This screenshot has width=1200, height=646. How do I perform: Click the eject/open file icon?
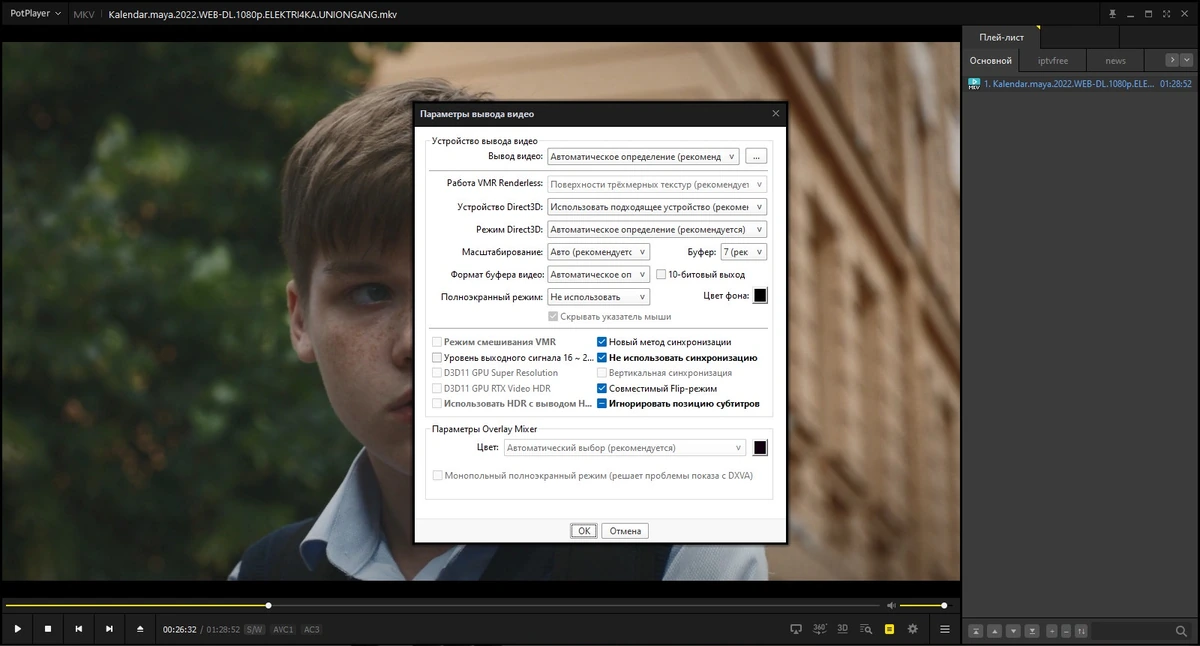pyautogui.click(x=140, y=629)
